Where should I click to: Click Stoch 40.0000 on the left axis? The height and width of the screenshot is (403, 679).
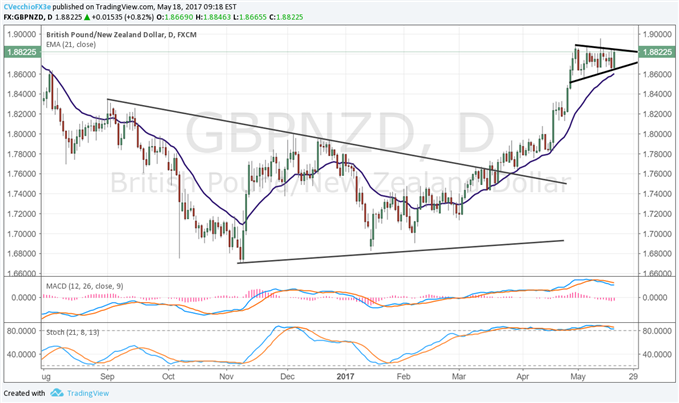[x=22, y=354]
